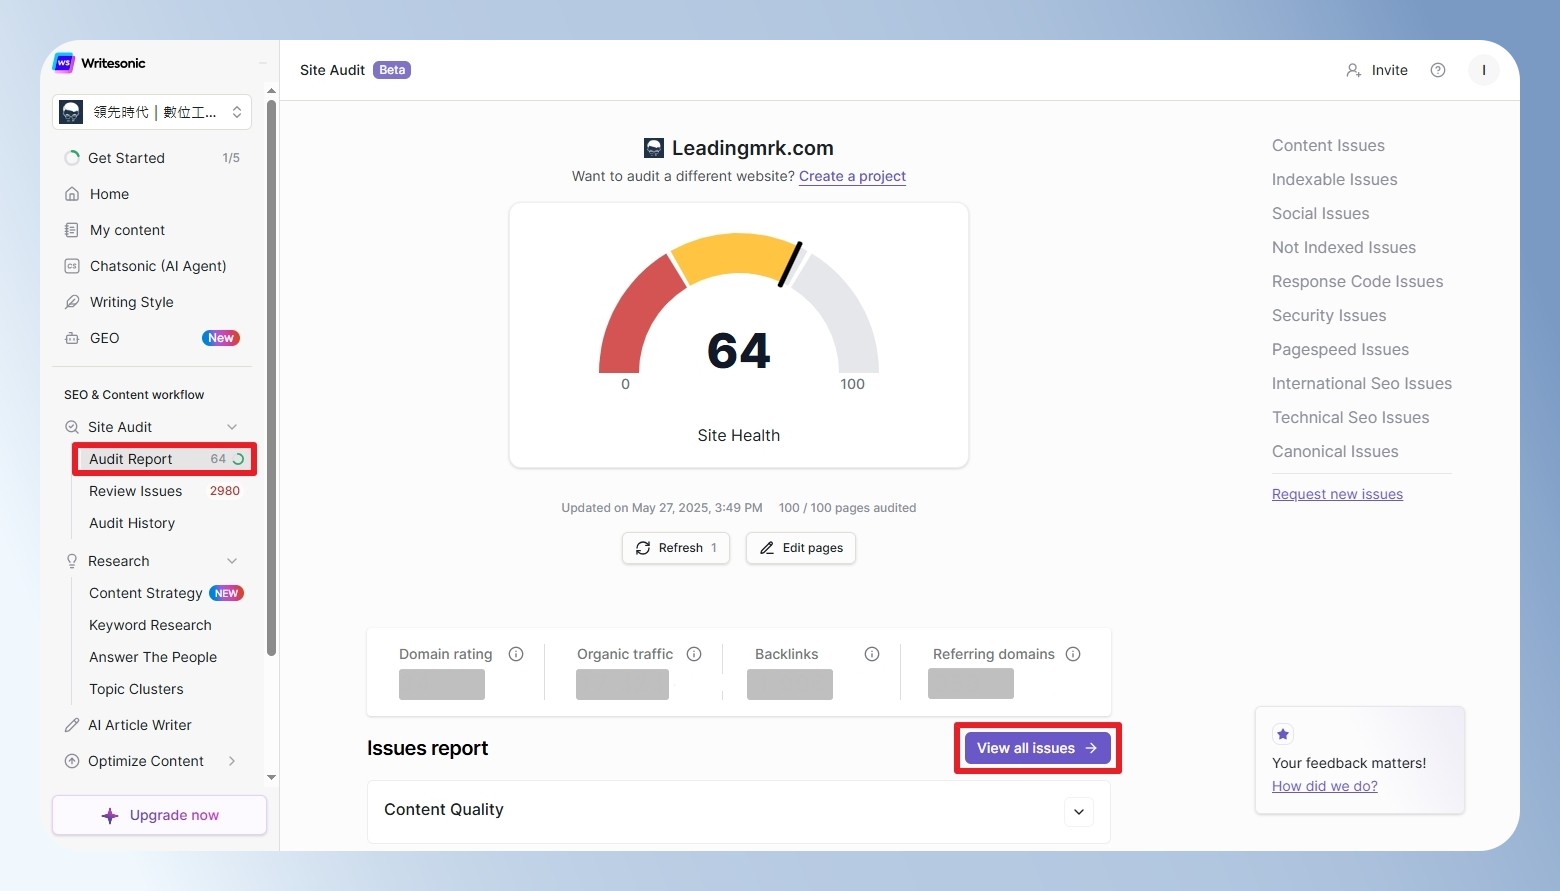The image size is (1560, 891).
Task: Open the help question mark icon
Action: click(1438, 70)
